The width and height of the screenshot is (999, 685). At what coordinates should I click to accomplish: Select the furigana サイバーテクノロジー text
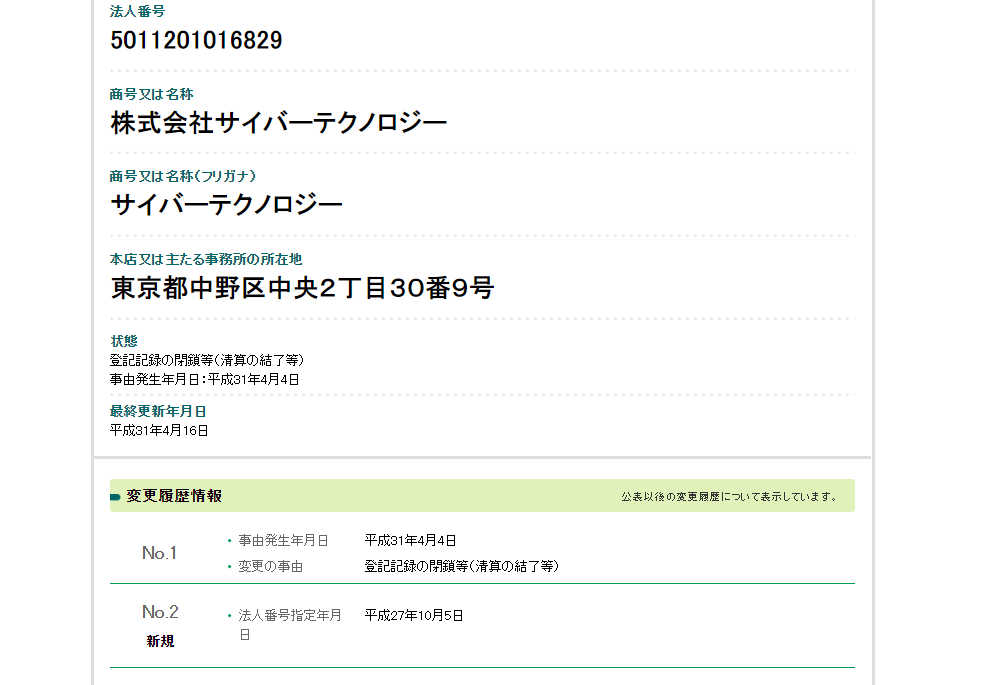(x=226, y=205)
